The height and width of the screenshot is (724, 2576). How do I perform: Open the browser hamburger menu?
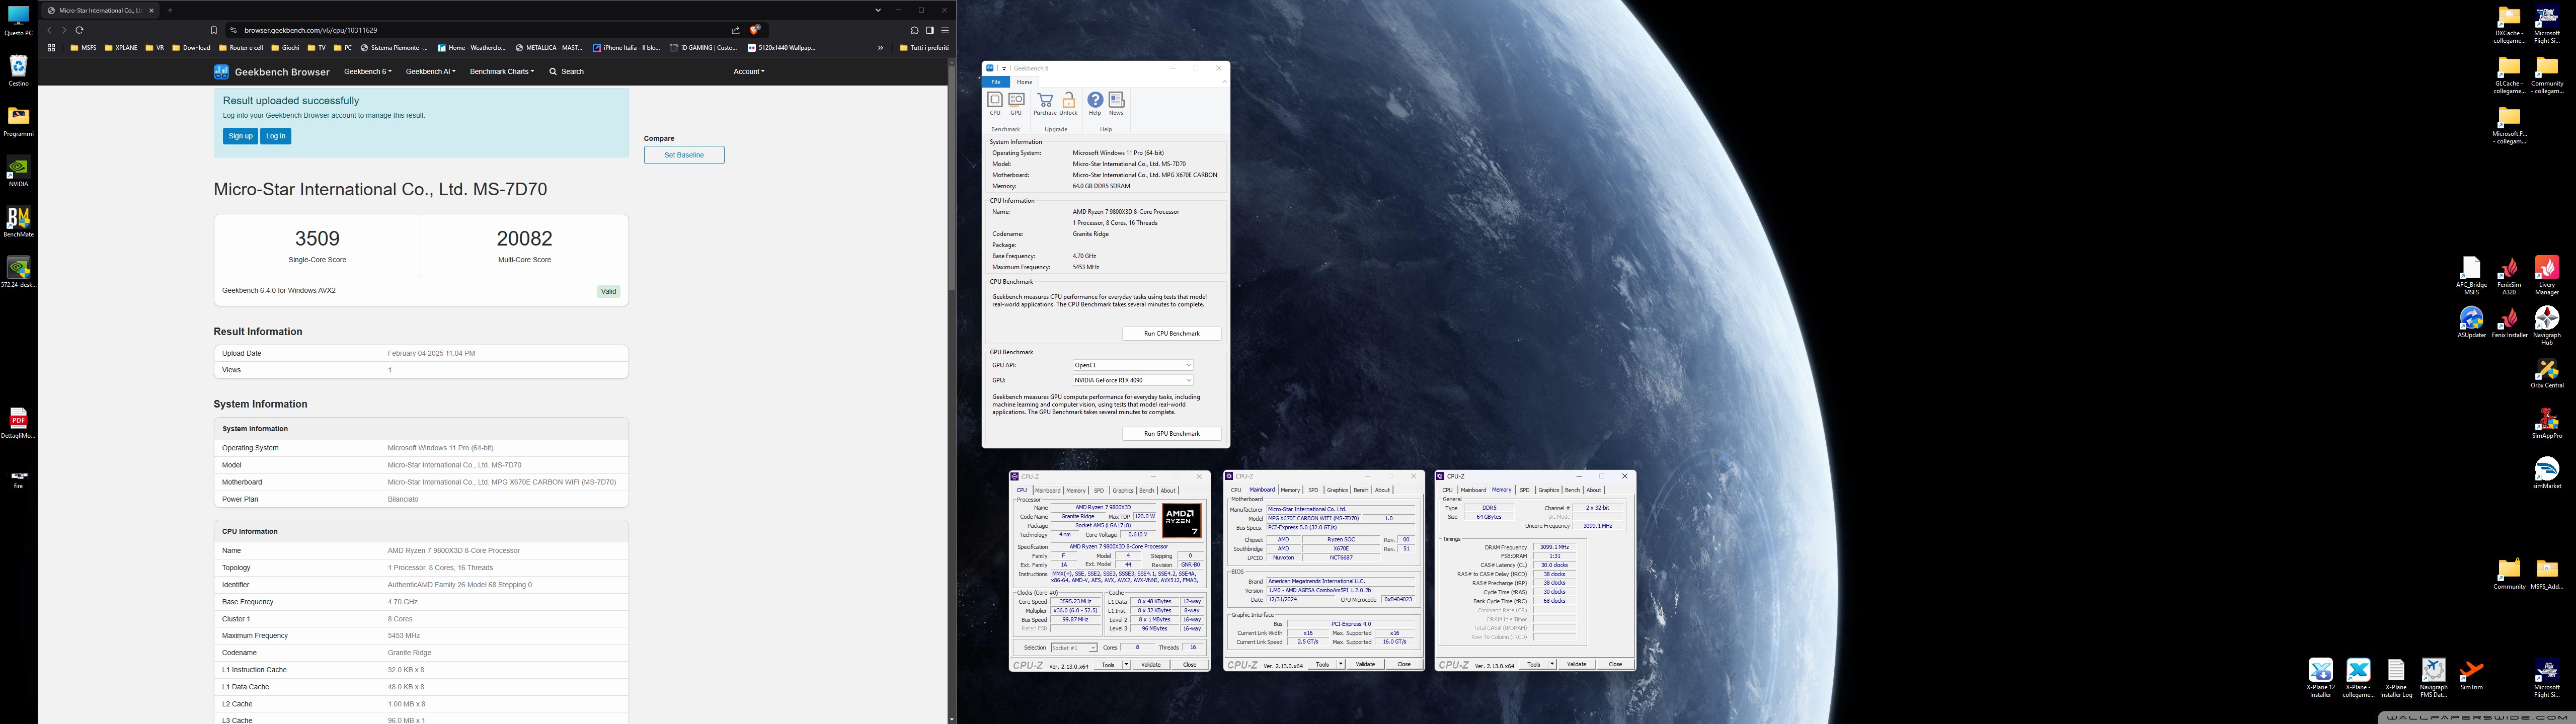tap(944, 30)
